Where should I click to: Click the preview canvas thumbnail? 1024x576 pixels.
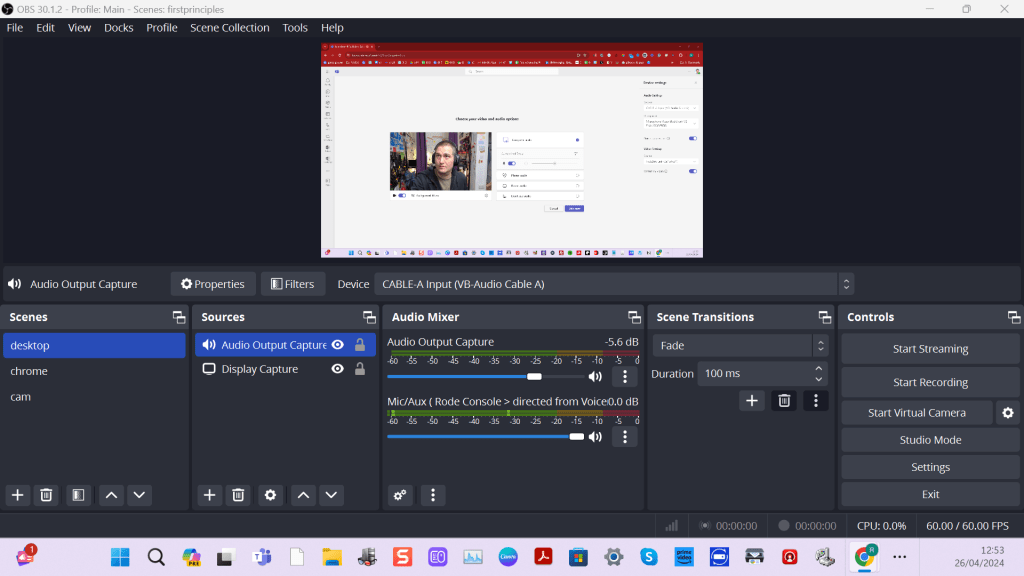(x=512, y=150)
